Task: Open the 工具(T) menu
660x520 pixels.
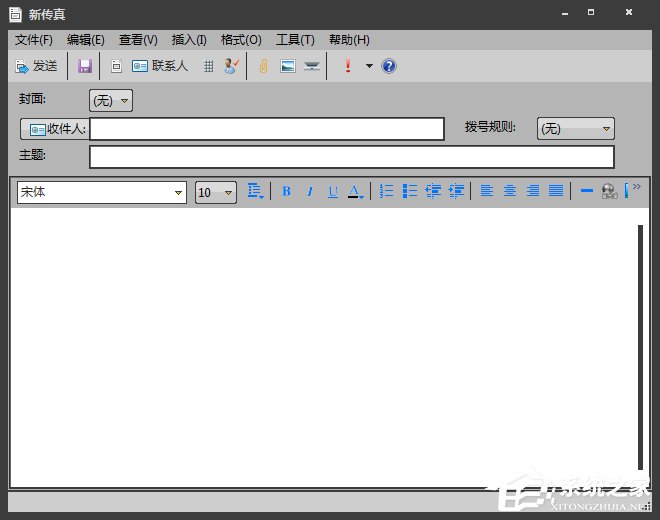Action: coord(295,40)
